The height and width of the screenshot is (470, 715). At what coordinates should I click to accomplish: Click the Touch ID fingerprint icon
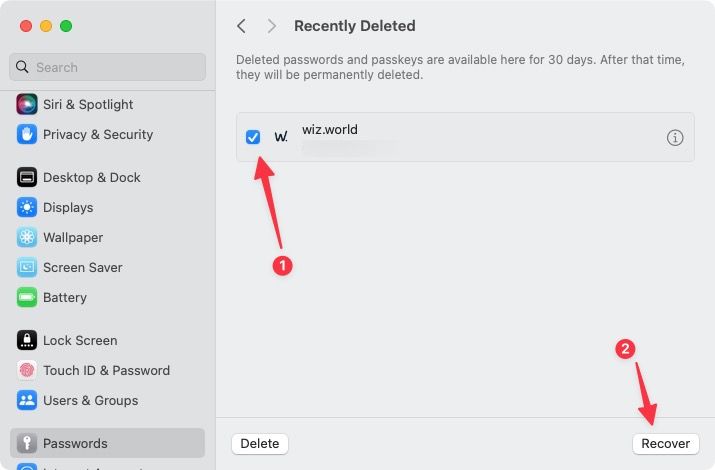pyautogui.click(x=27, y=370)
